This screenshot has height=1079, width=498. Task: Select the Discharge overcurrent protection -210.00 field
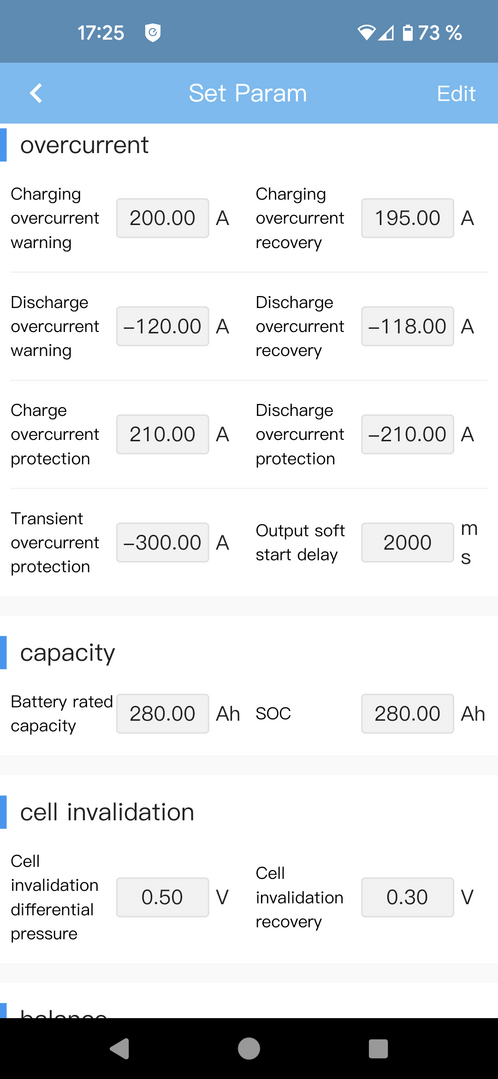click(x=407, y=434)
